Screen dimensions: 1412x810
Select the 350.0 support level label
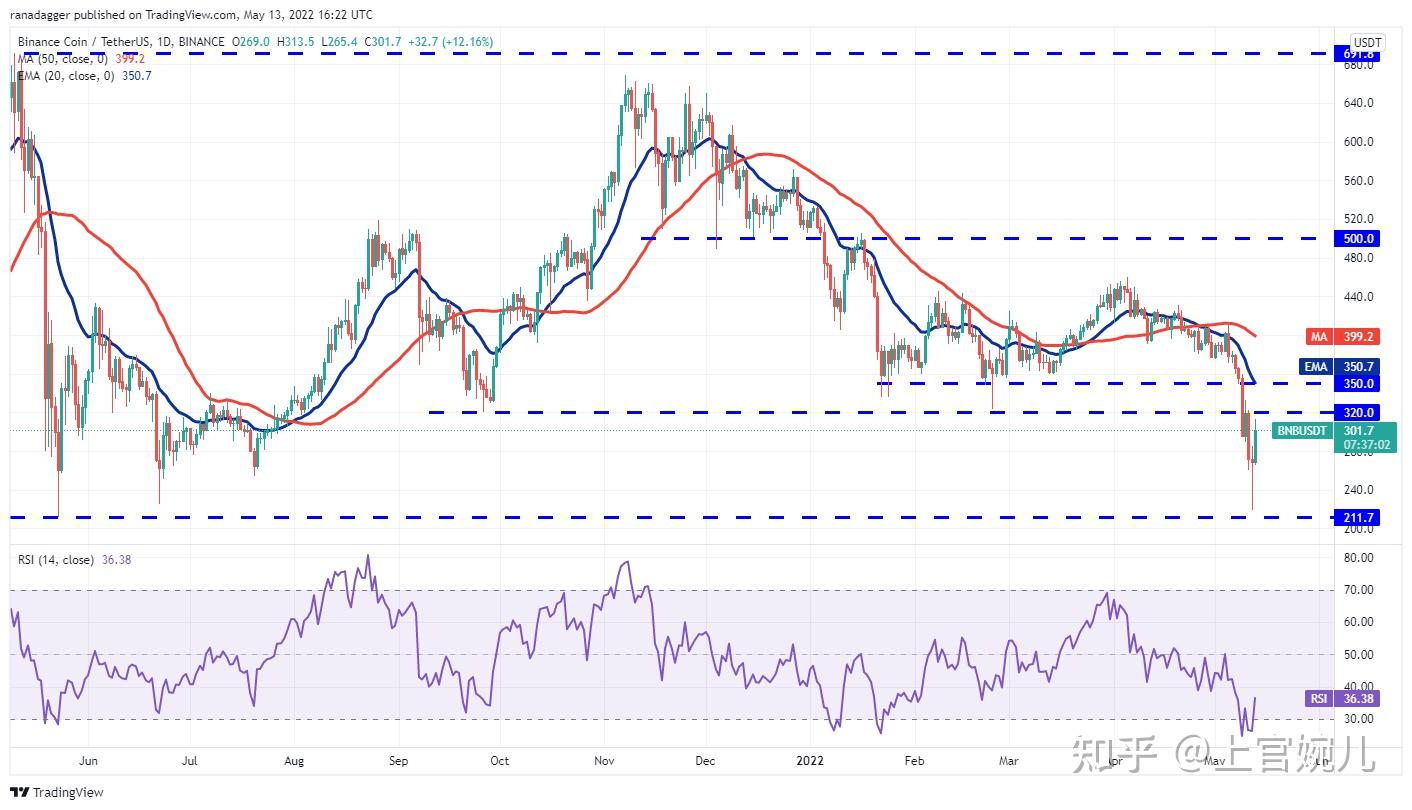coord(1359,383)
